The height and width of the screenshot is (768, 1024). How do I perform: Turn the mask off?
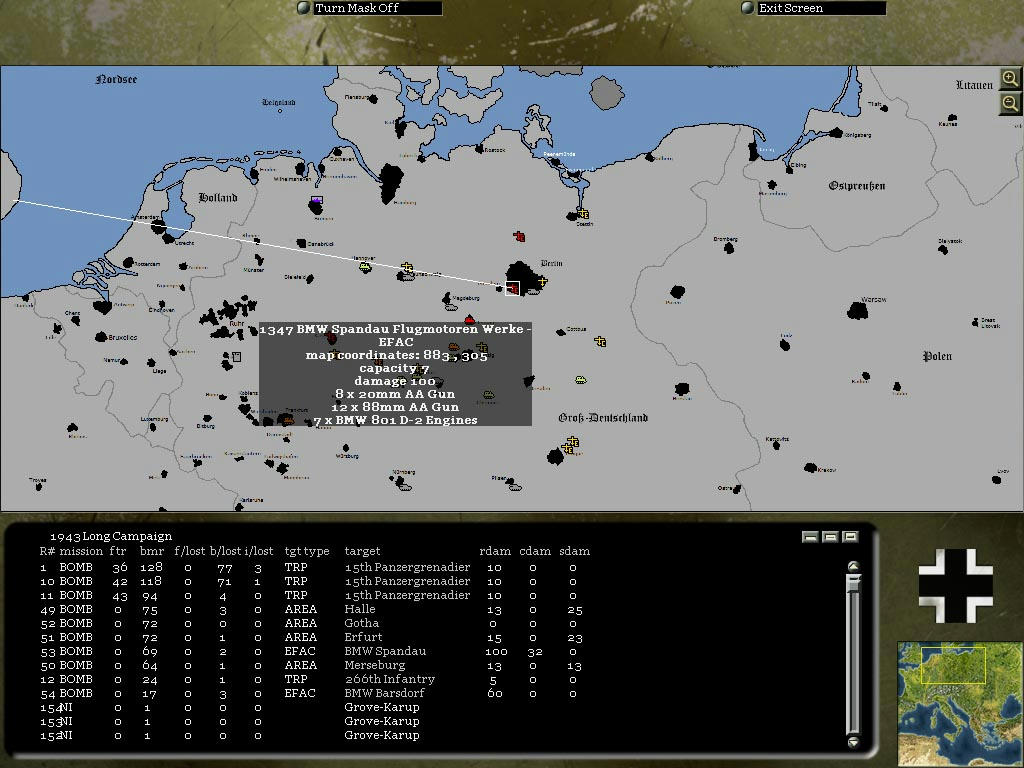coord(370,8)
